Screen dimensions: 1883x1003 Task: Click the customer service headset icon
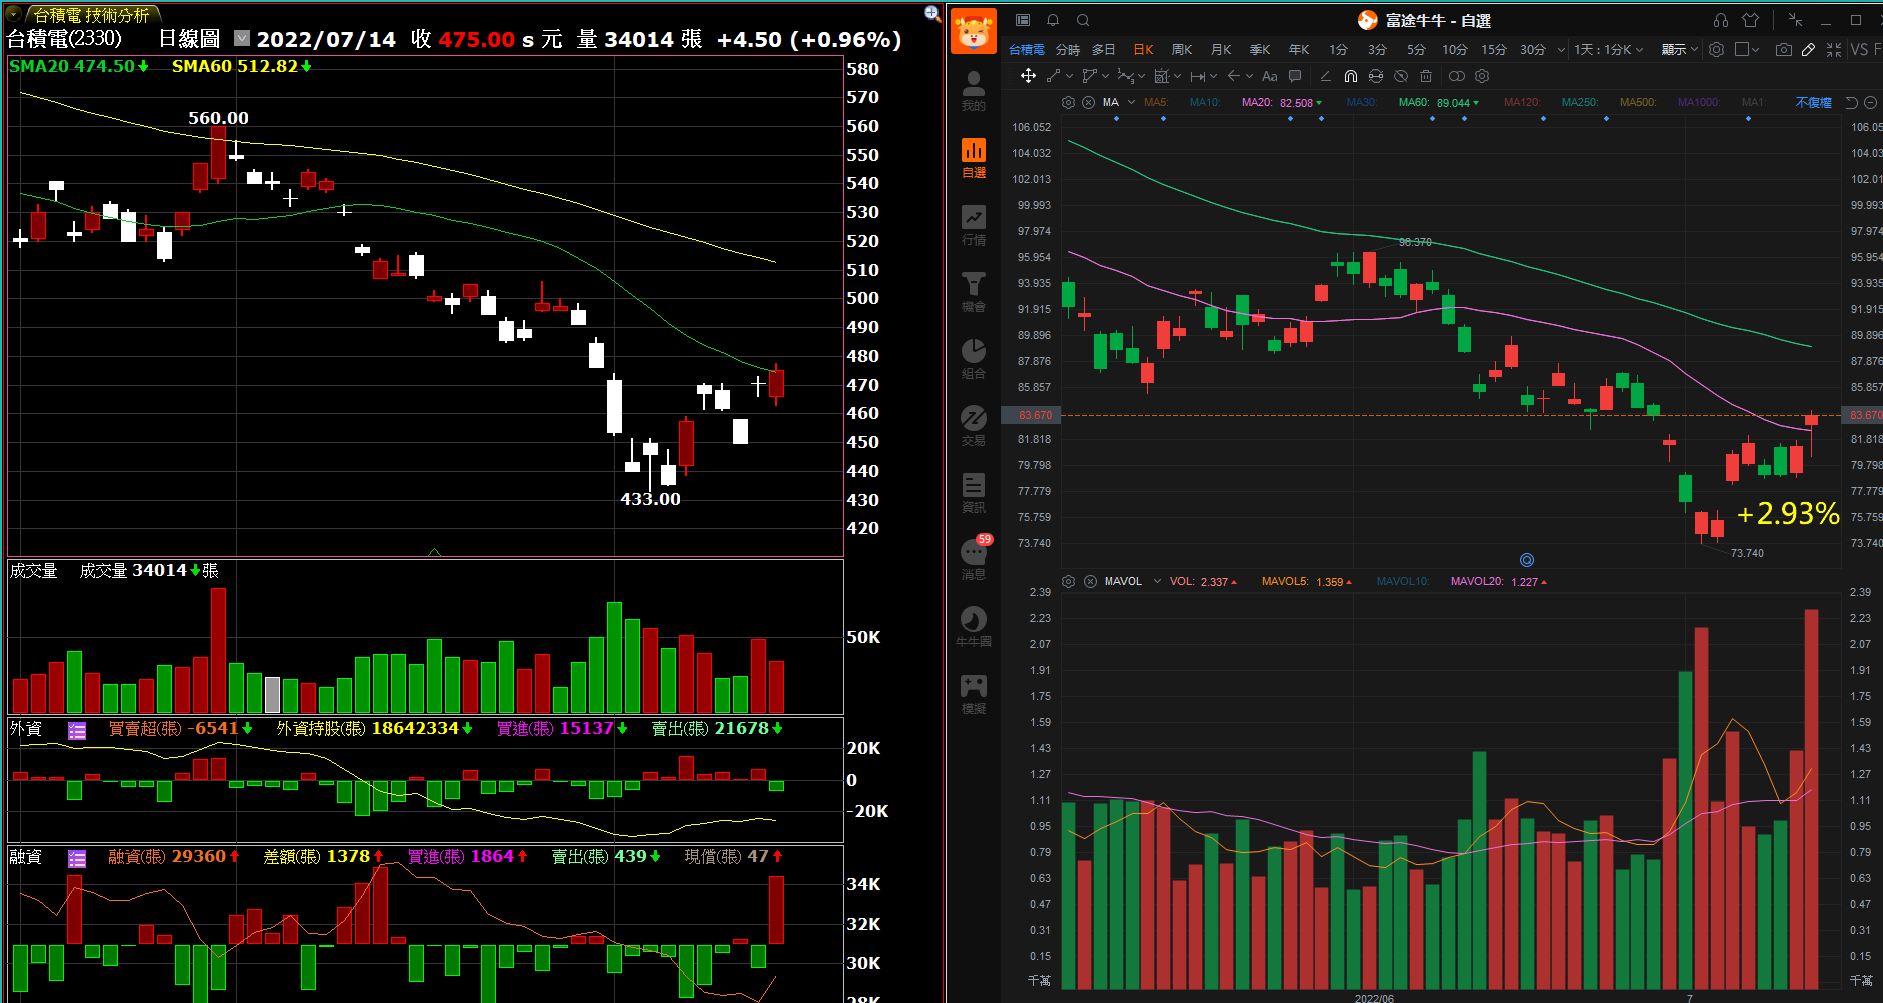[1721, 20]
